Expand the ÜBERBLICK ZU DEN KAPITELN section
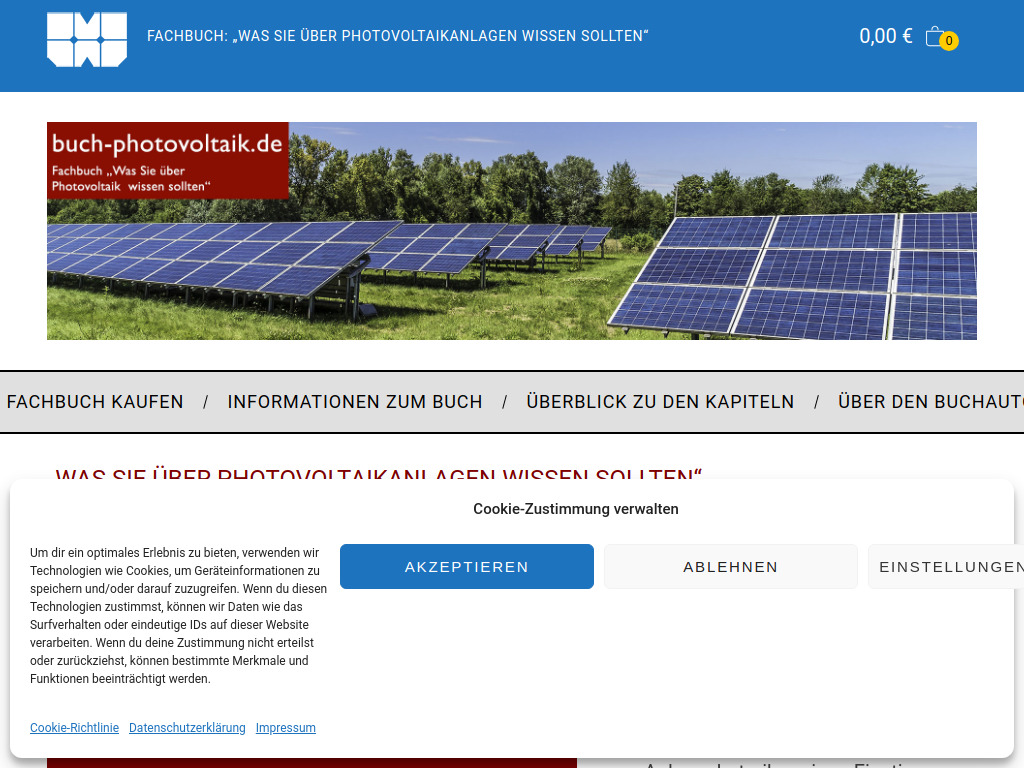Image resolution: width=1024 pixels, height=768 pixels. (660, 401)
